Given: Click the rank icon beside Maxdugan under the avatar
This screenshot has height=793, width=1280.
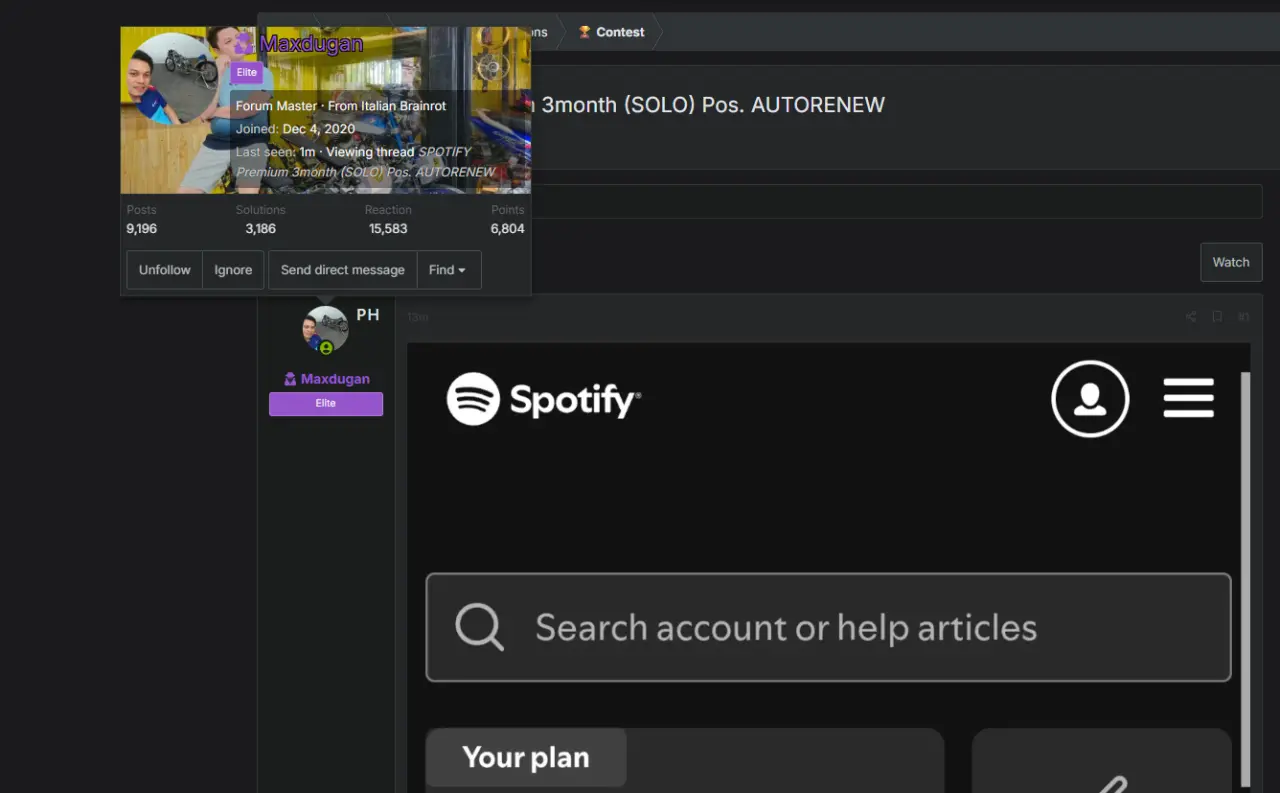Looking at the screenshot, I should [x=290, y=379].
